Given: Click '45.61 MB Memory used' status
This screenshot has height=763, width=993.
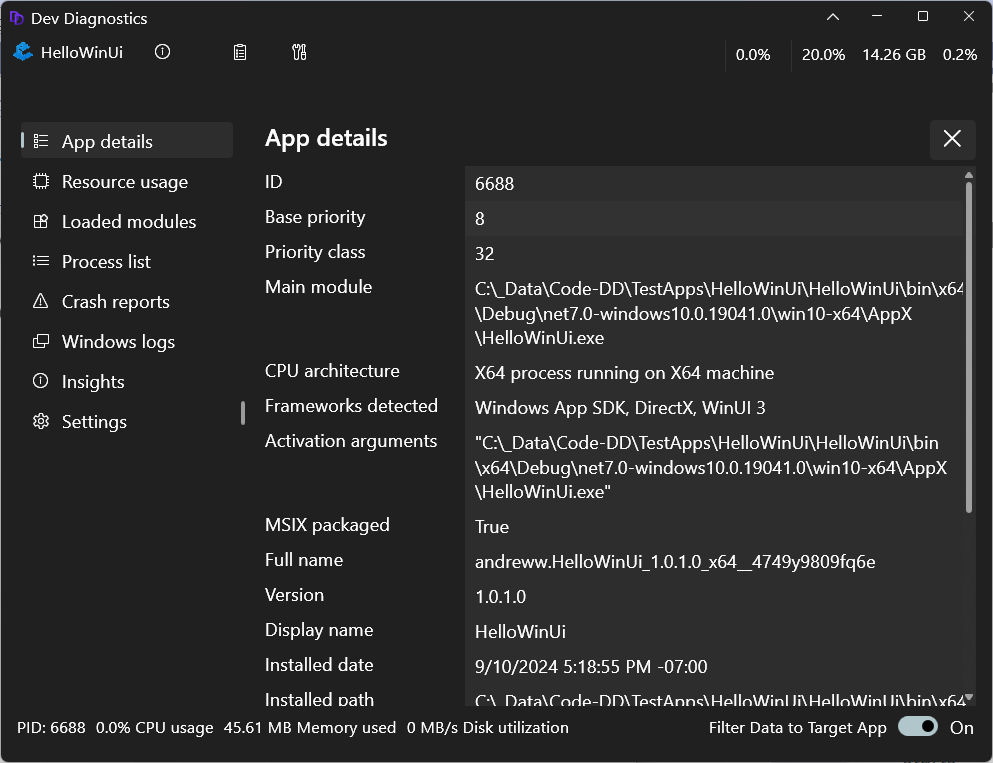Looking at the screenshot, I should pos(310,727).
